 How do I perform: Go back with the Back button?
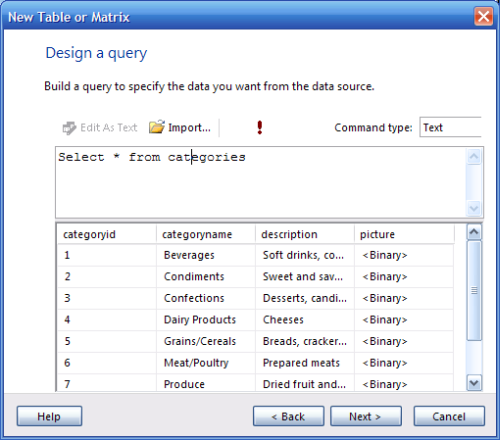[288, 416]
